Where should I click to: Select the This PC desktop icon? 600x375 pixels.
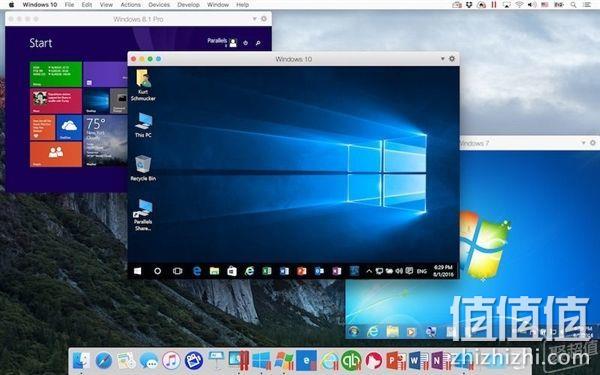tap(143, 125)
